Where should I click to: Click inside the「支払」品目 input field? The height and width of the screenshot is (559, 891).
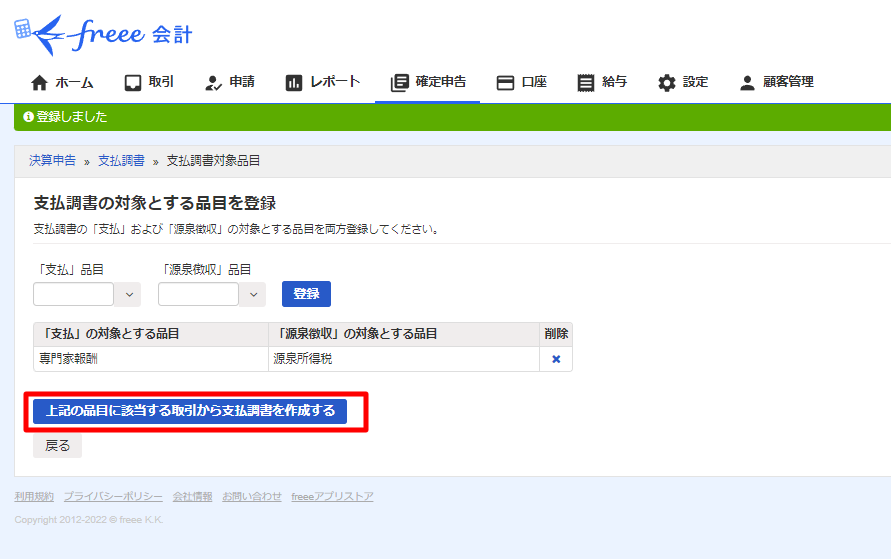tap(74, 294)
